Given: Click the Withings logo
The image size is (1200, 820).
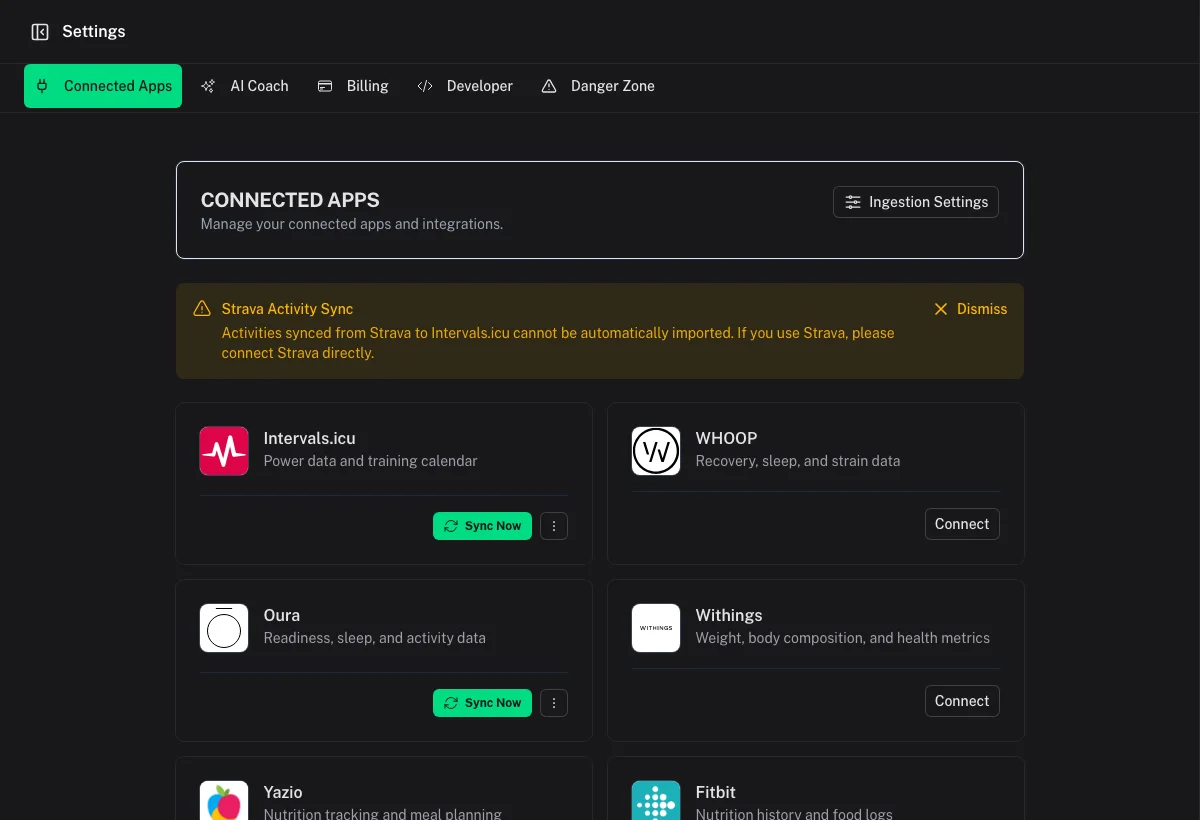Looking at the screenshot, I should pos(656,628).
